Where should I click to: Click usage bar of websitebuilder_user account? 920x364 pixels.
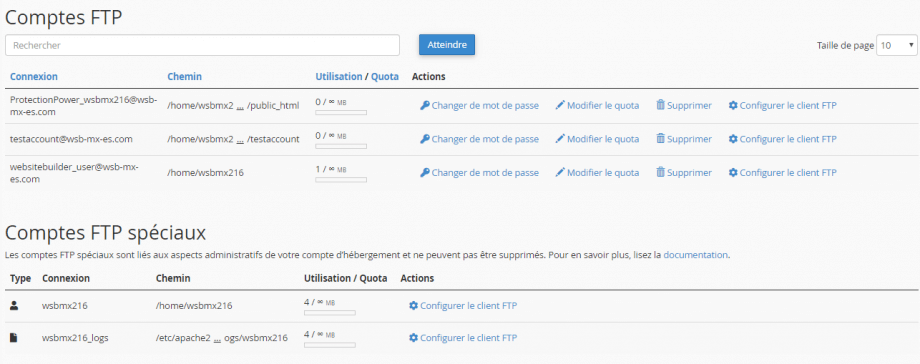[341, 180]
